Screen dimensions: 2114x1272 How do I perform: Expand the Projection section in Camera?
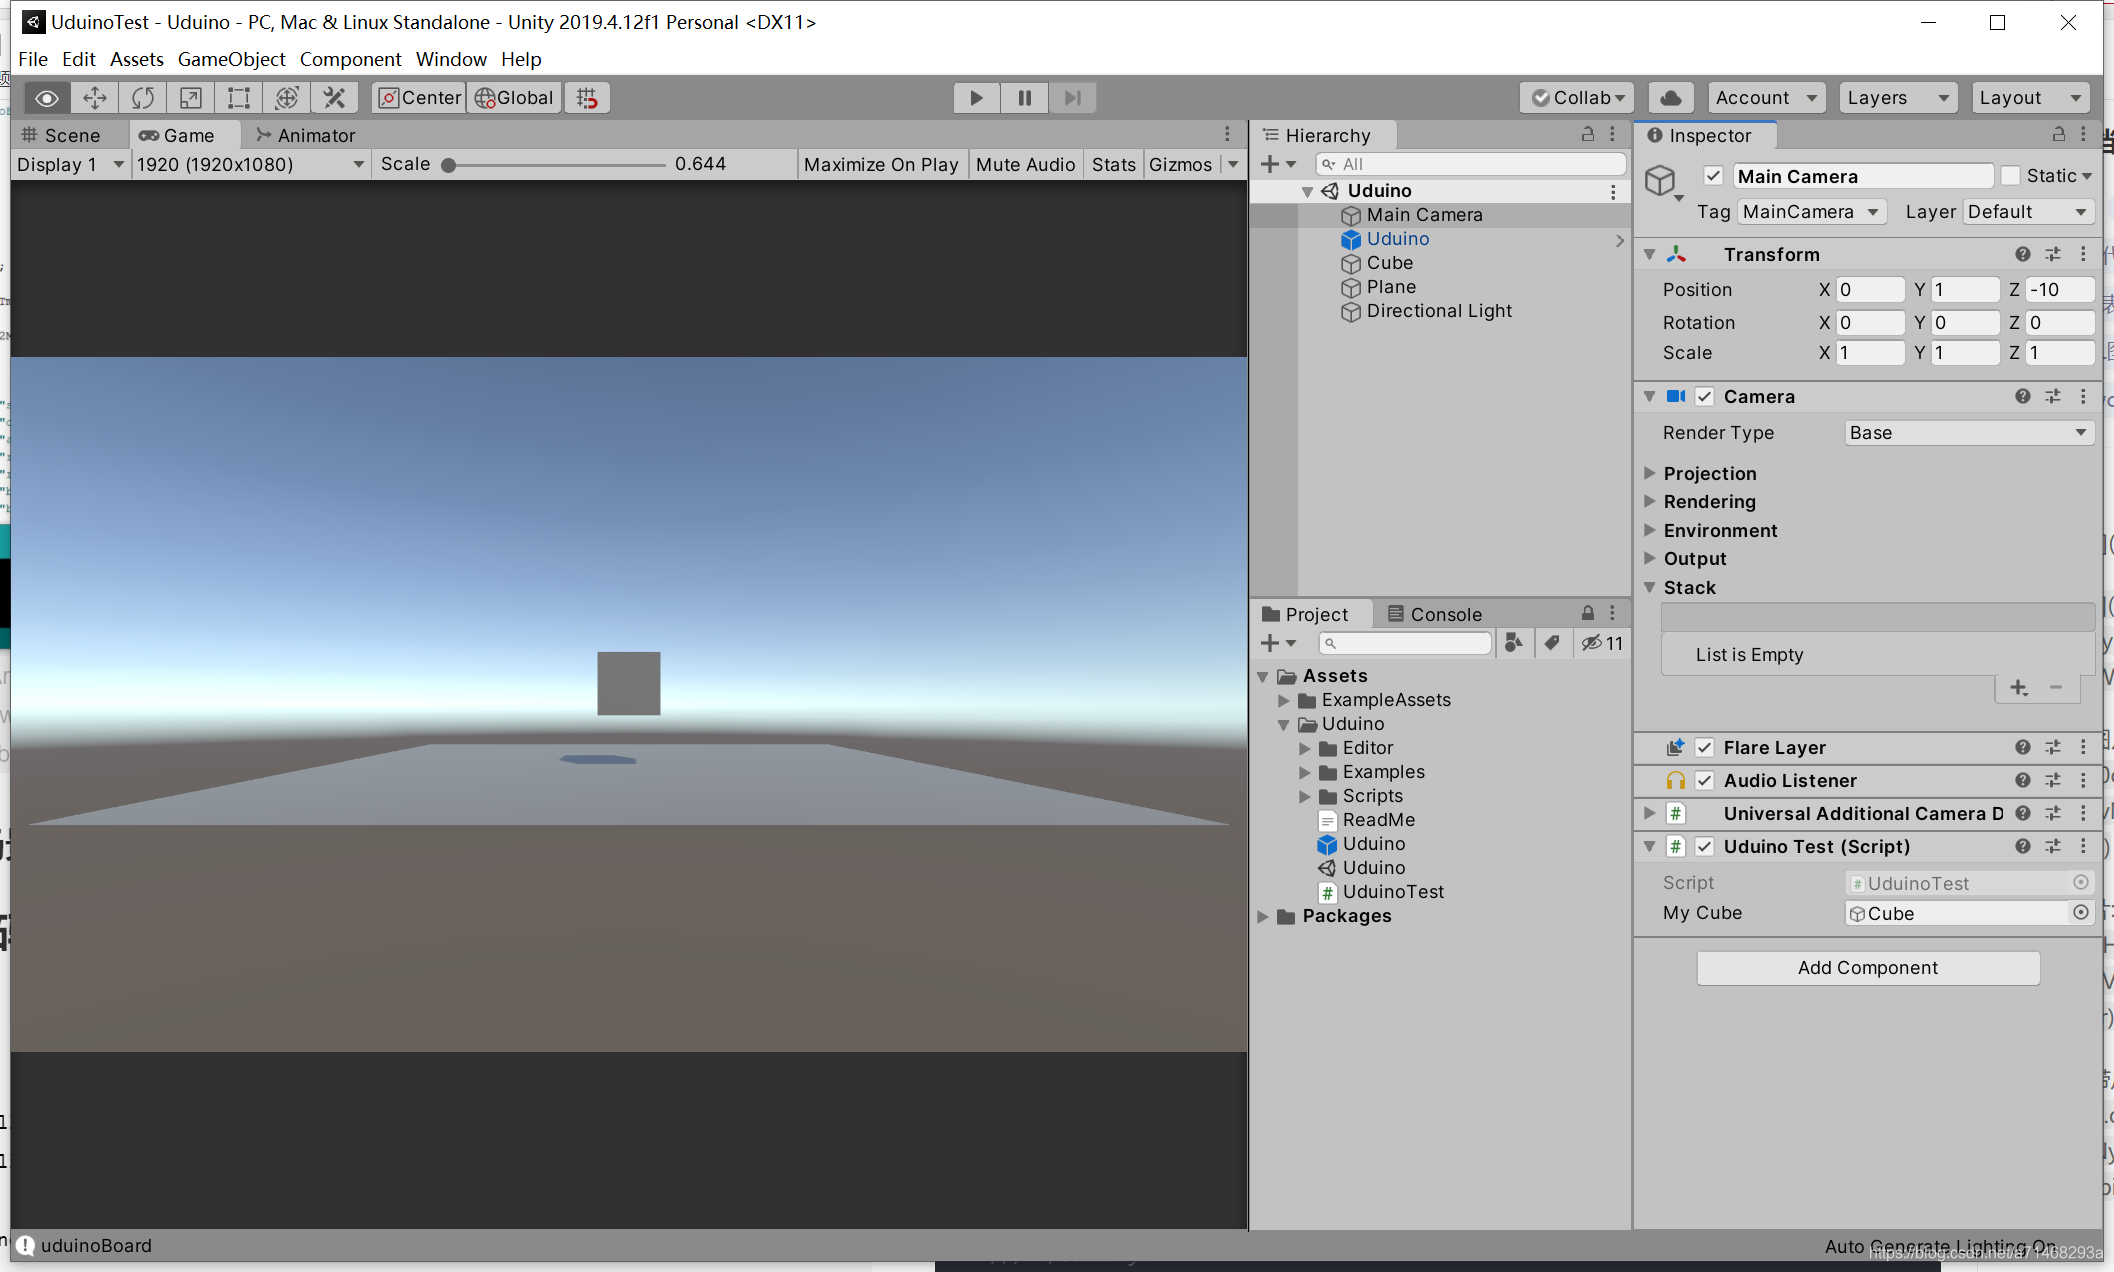tap(1651, 473)
